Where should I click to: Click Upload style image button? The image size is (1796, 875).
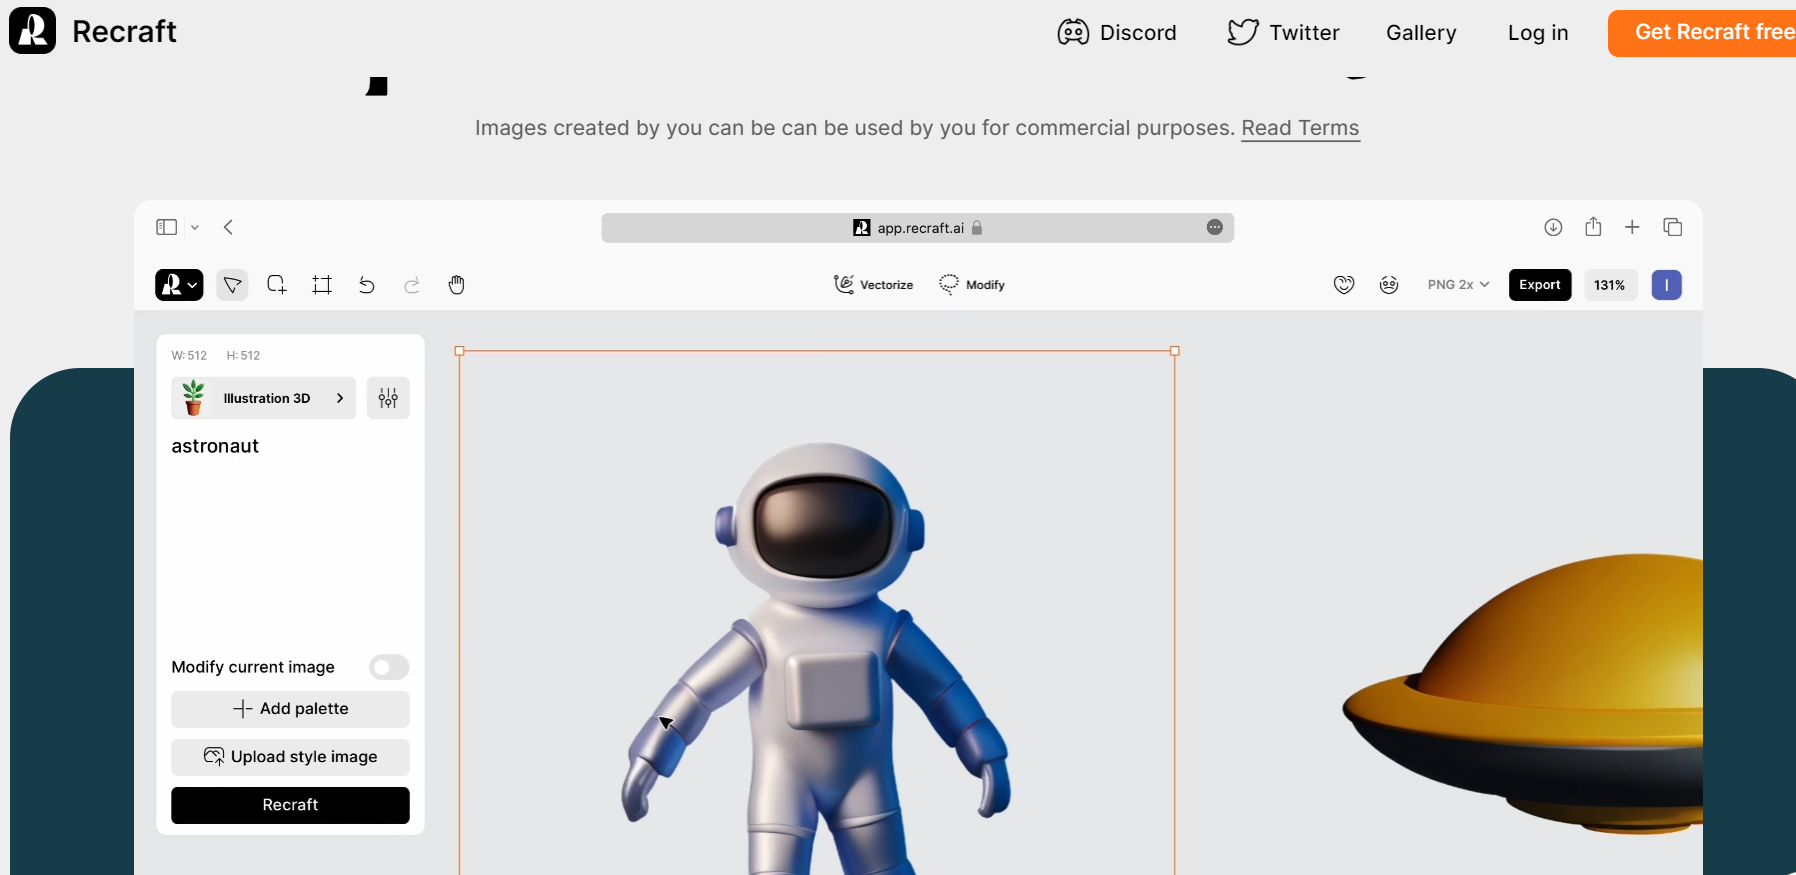(x=290, y=757)
